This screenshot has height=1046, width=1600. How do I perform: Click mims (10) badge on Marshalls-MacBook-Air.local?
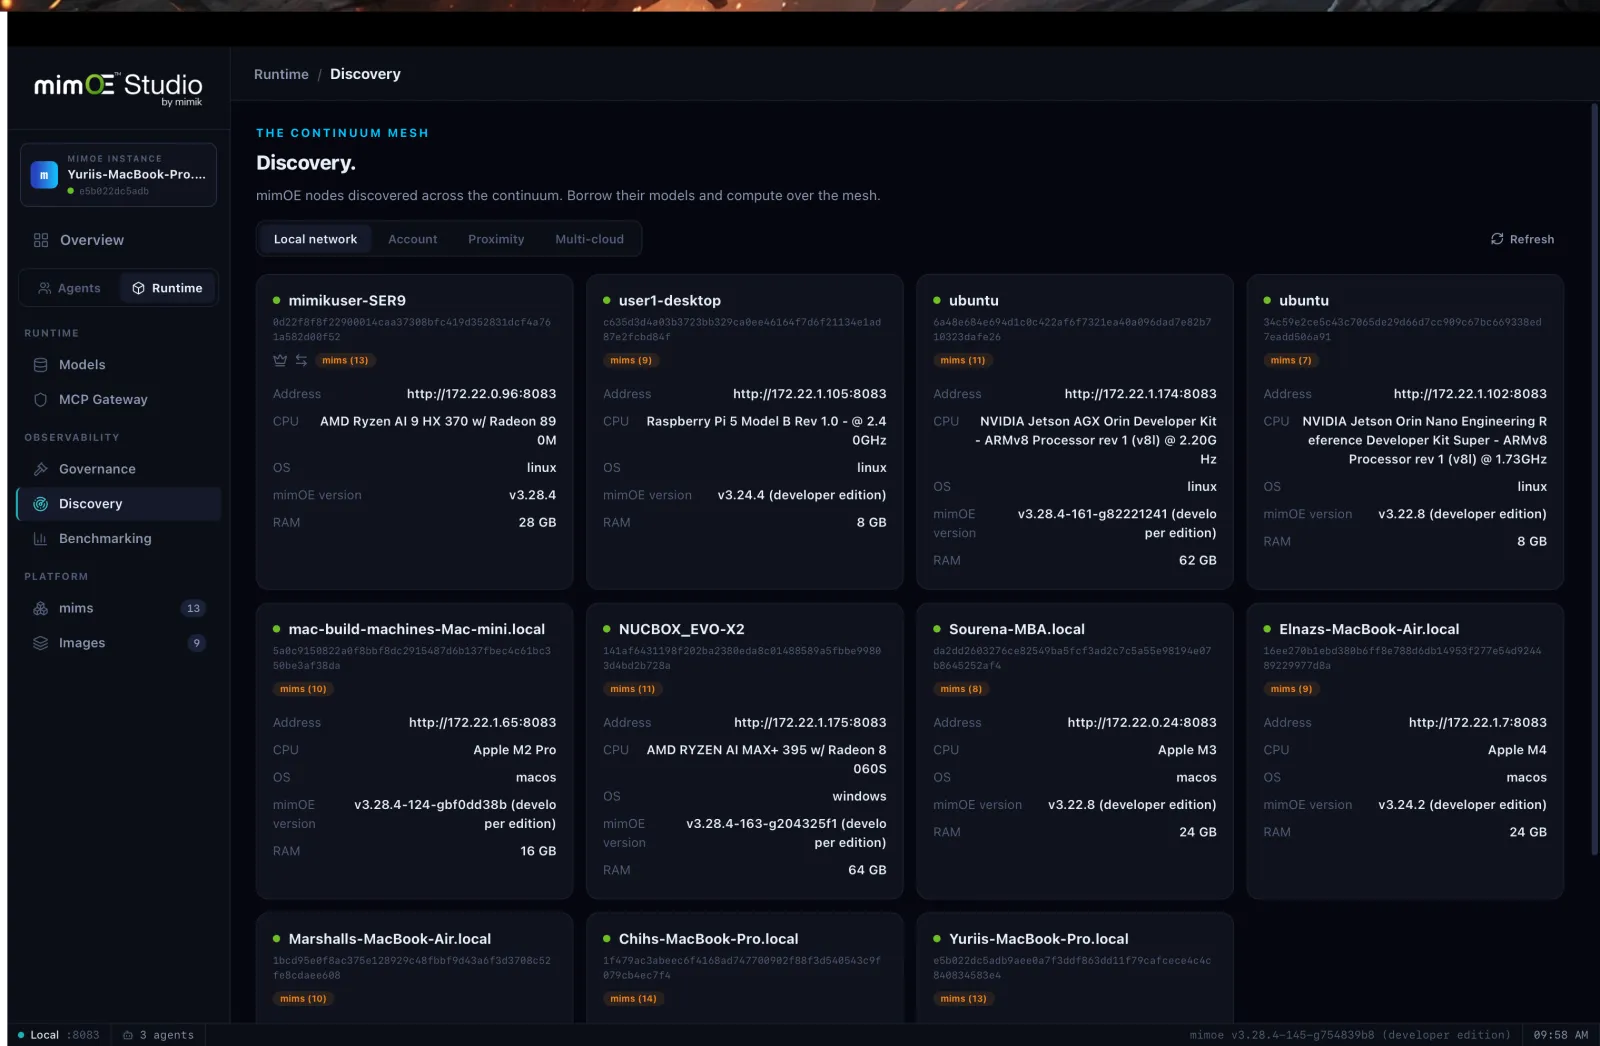click(x=303, y=999)
